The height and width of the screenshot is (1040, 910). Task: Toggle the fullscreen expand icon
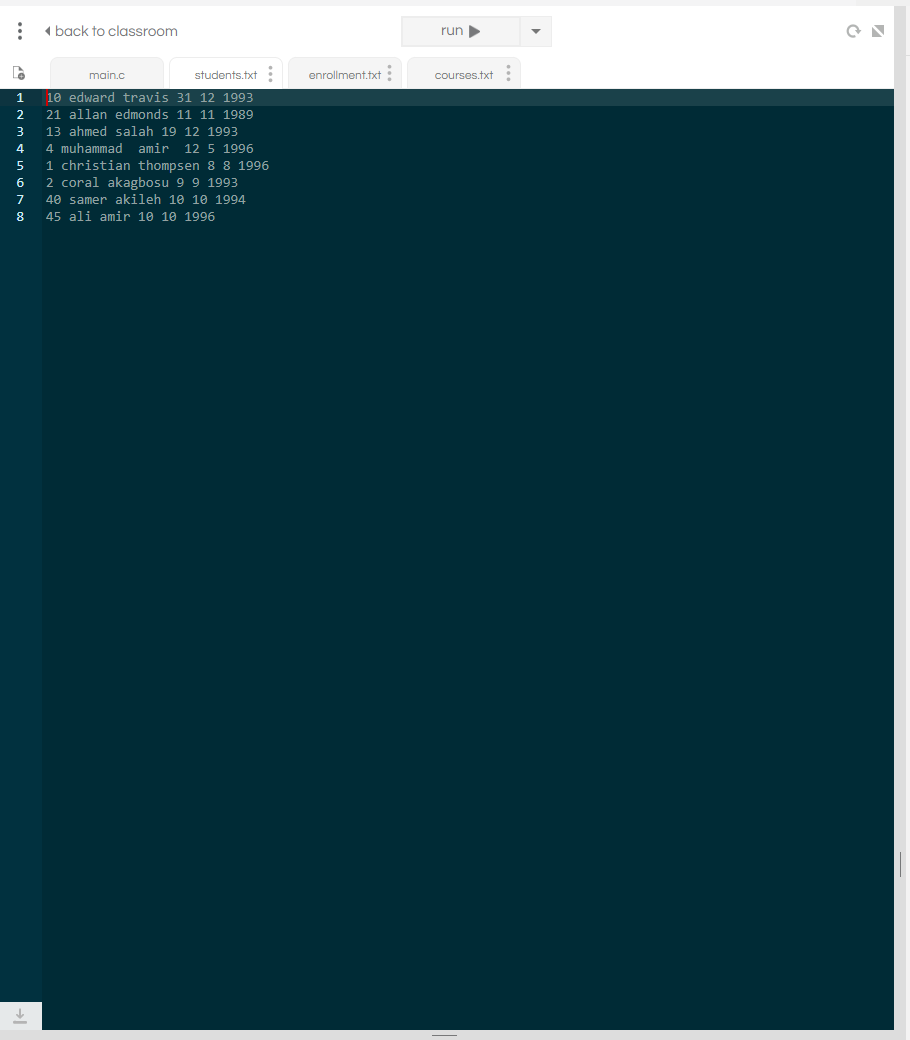coord(878,31)
